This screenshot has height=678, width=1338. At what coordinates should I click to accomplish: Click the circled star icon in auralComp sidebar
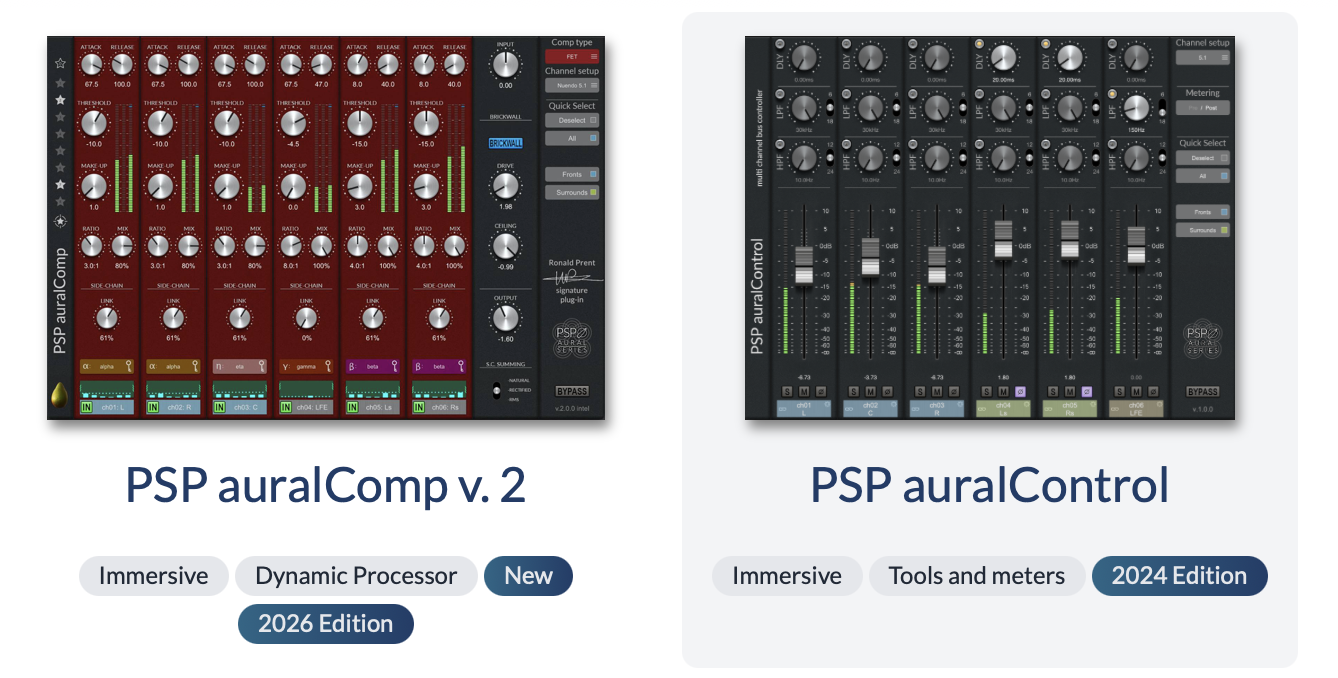(x=60, y=222)
